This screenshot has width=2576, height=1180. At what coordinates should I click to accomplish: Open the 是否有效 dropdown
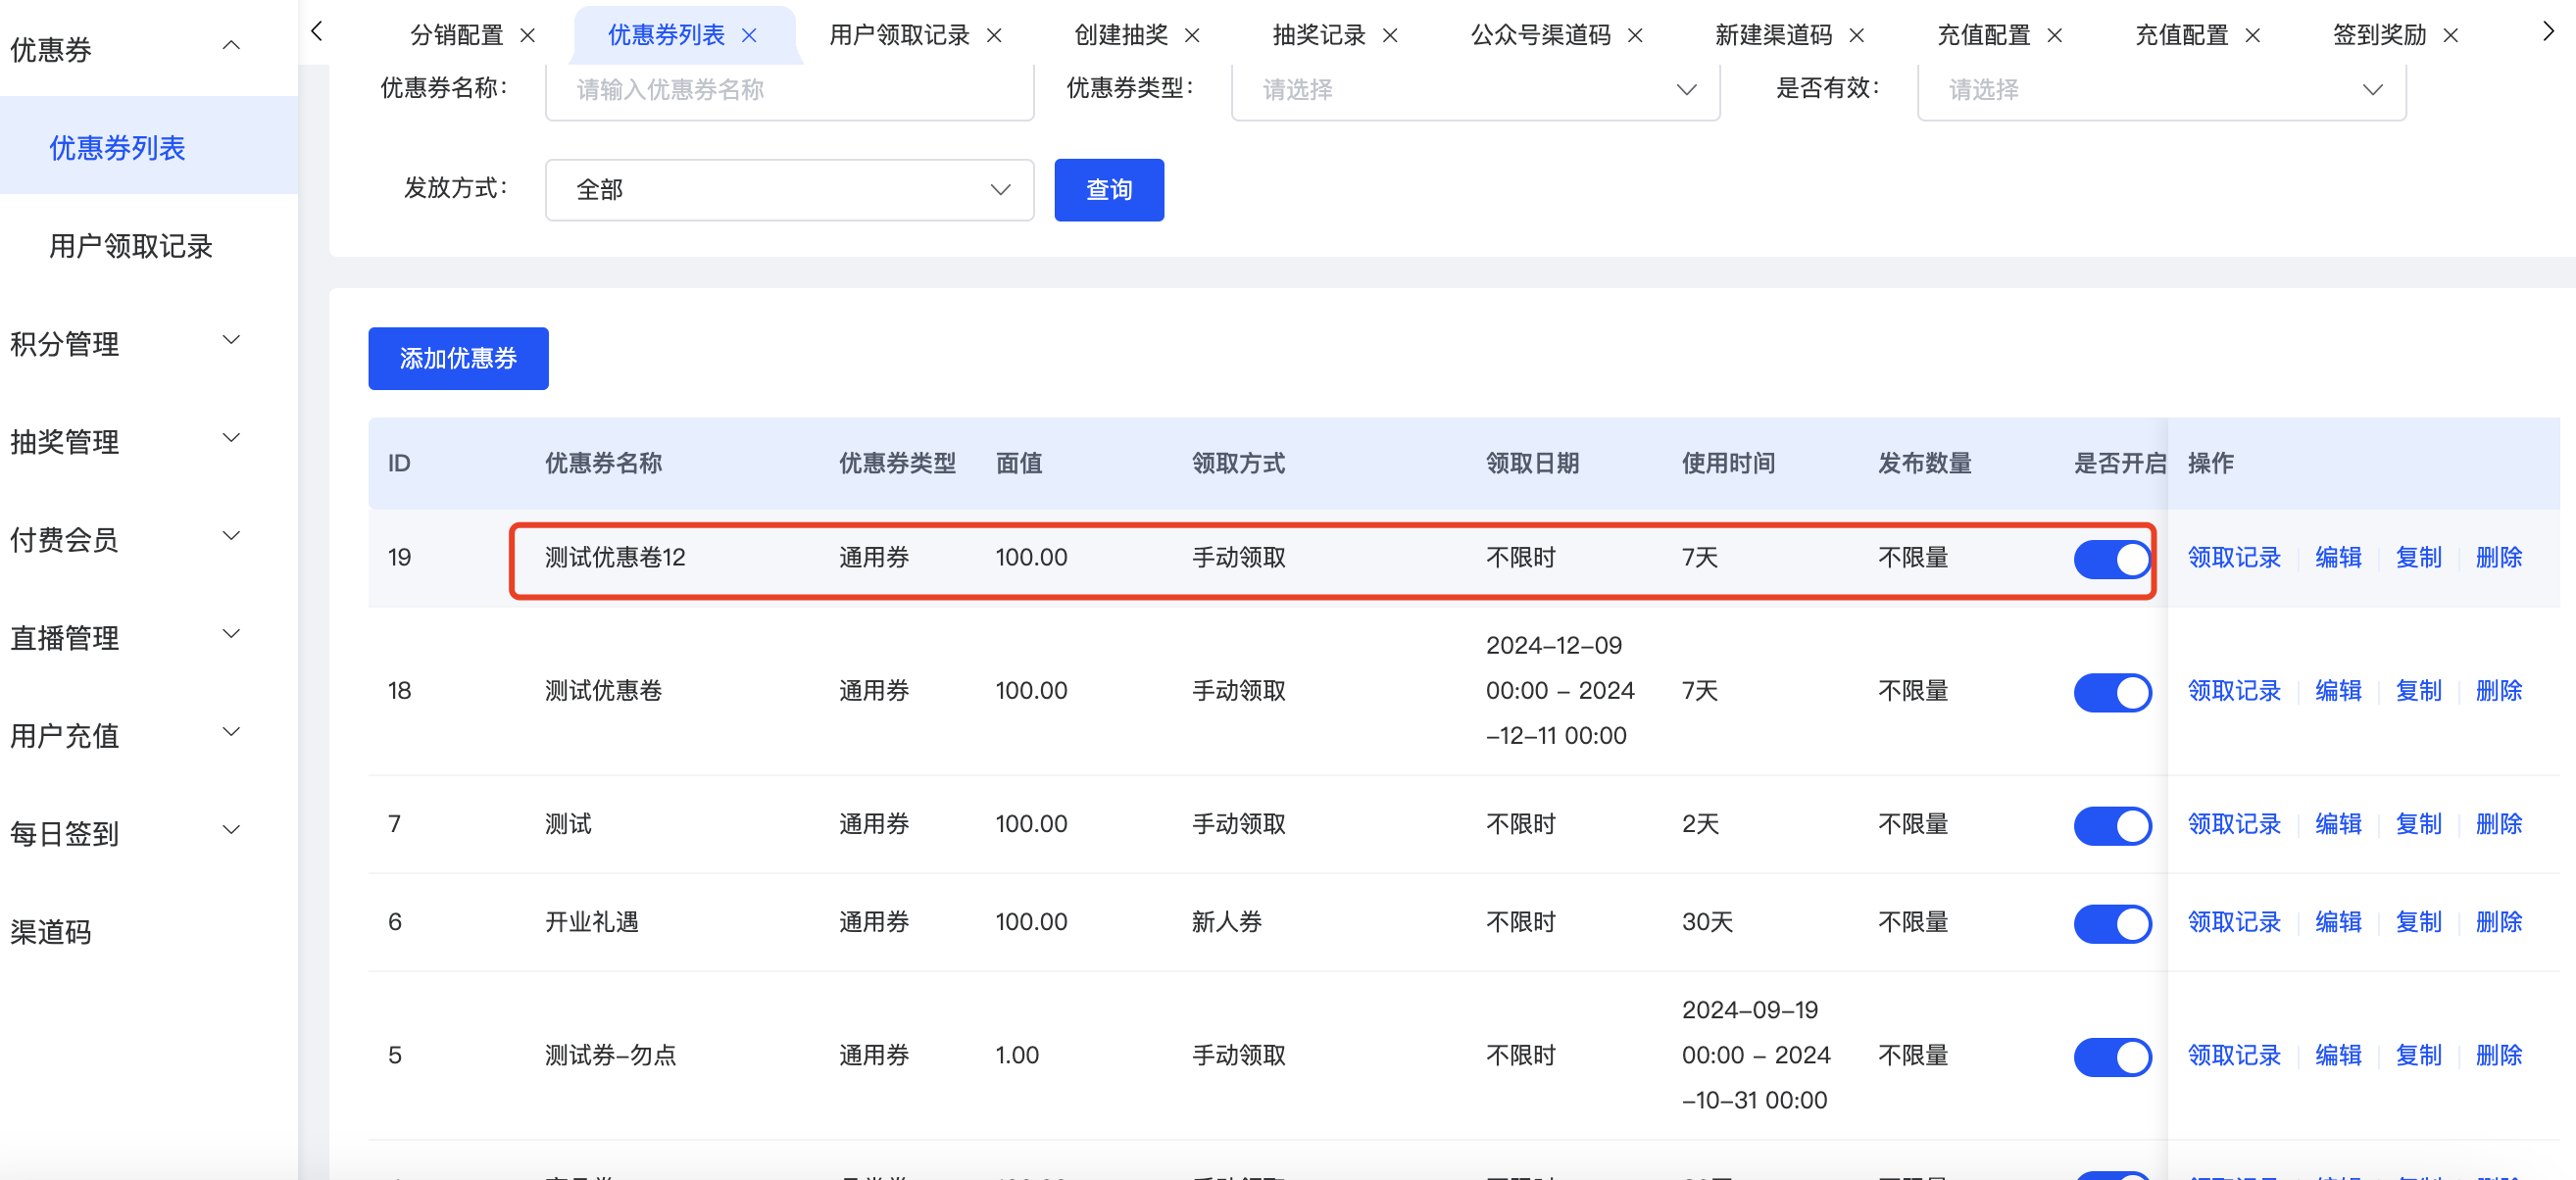(2161, 90)
